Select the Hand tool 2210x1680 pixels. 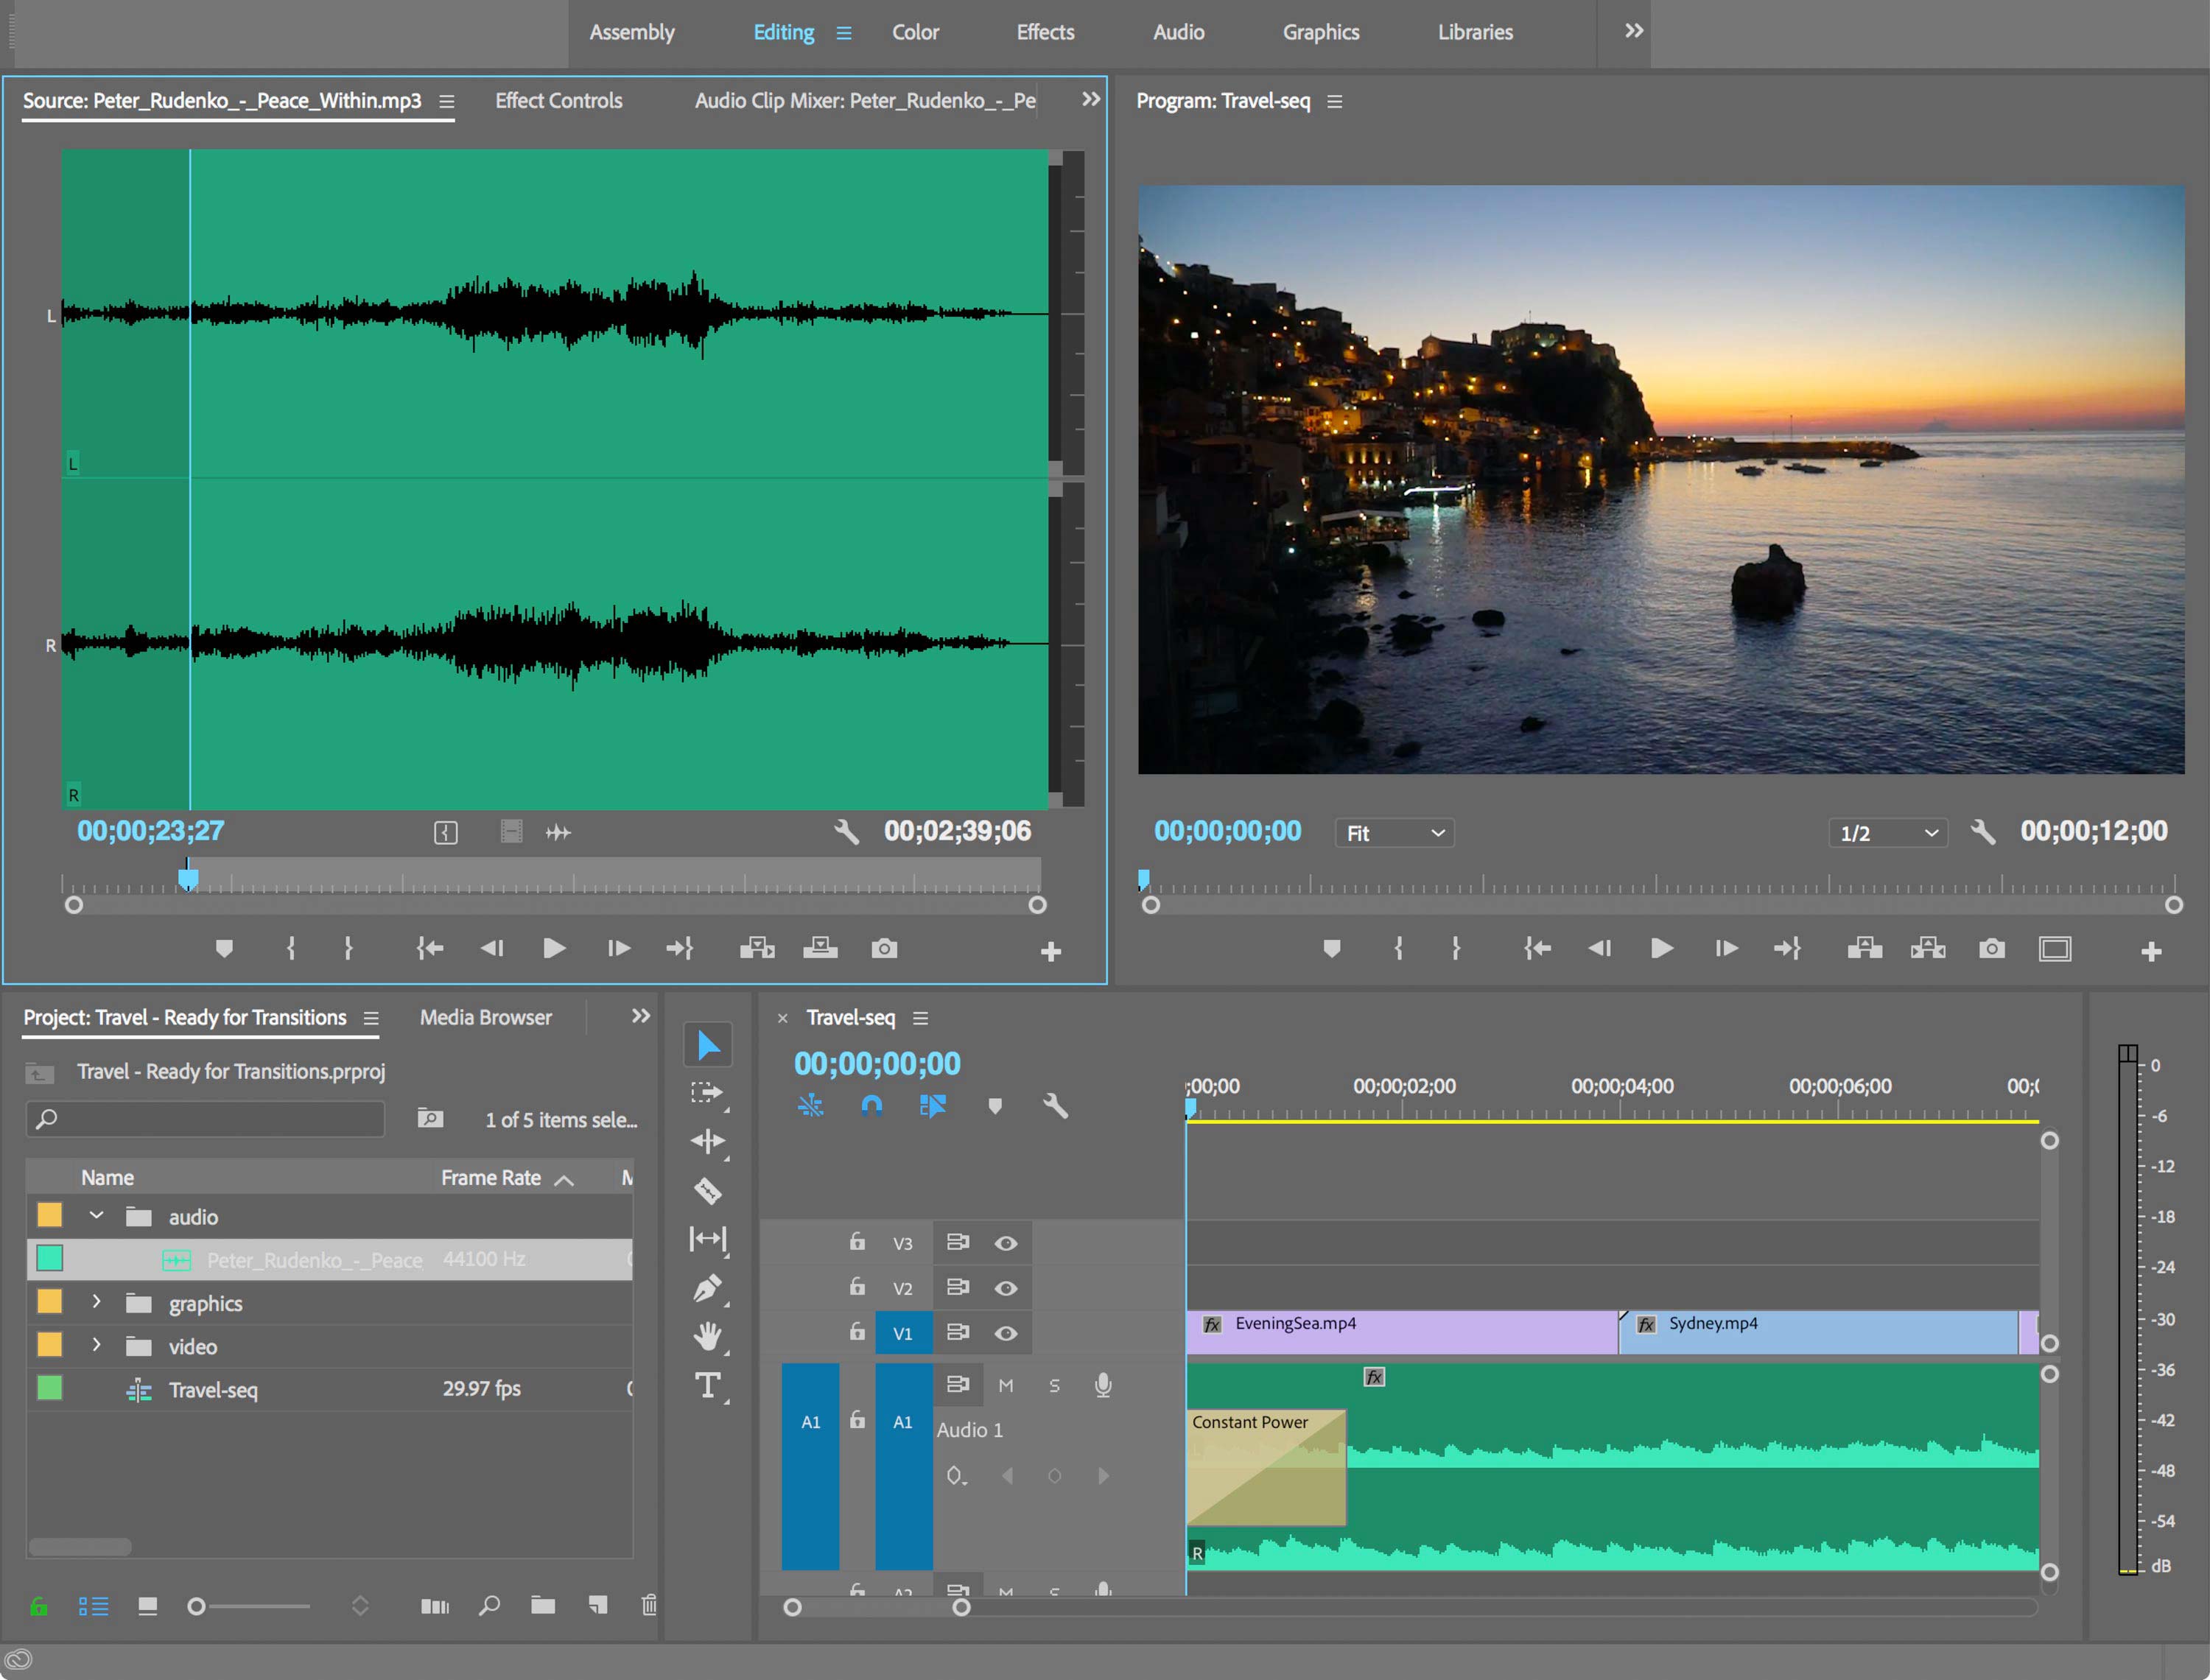707,1336
